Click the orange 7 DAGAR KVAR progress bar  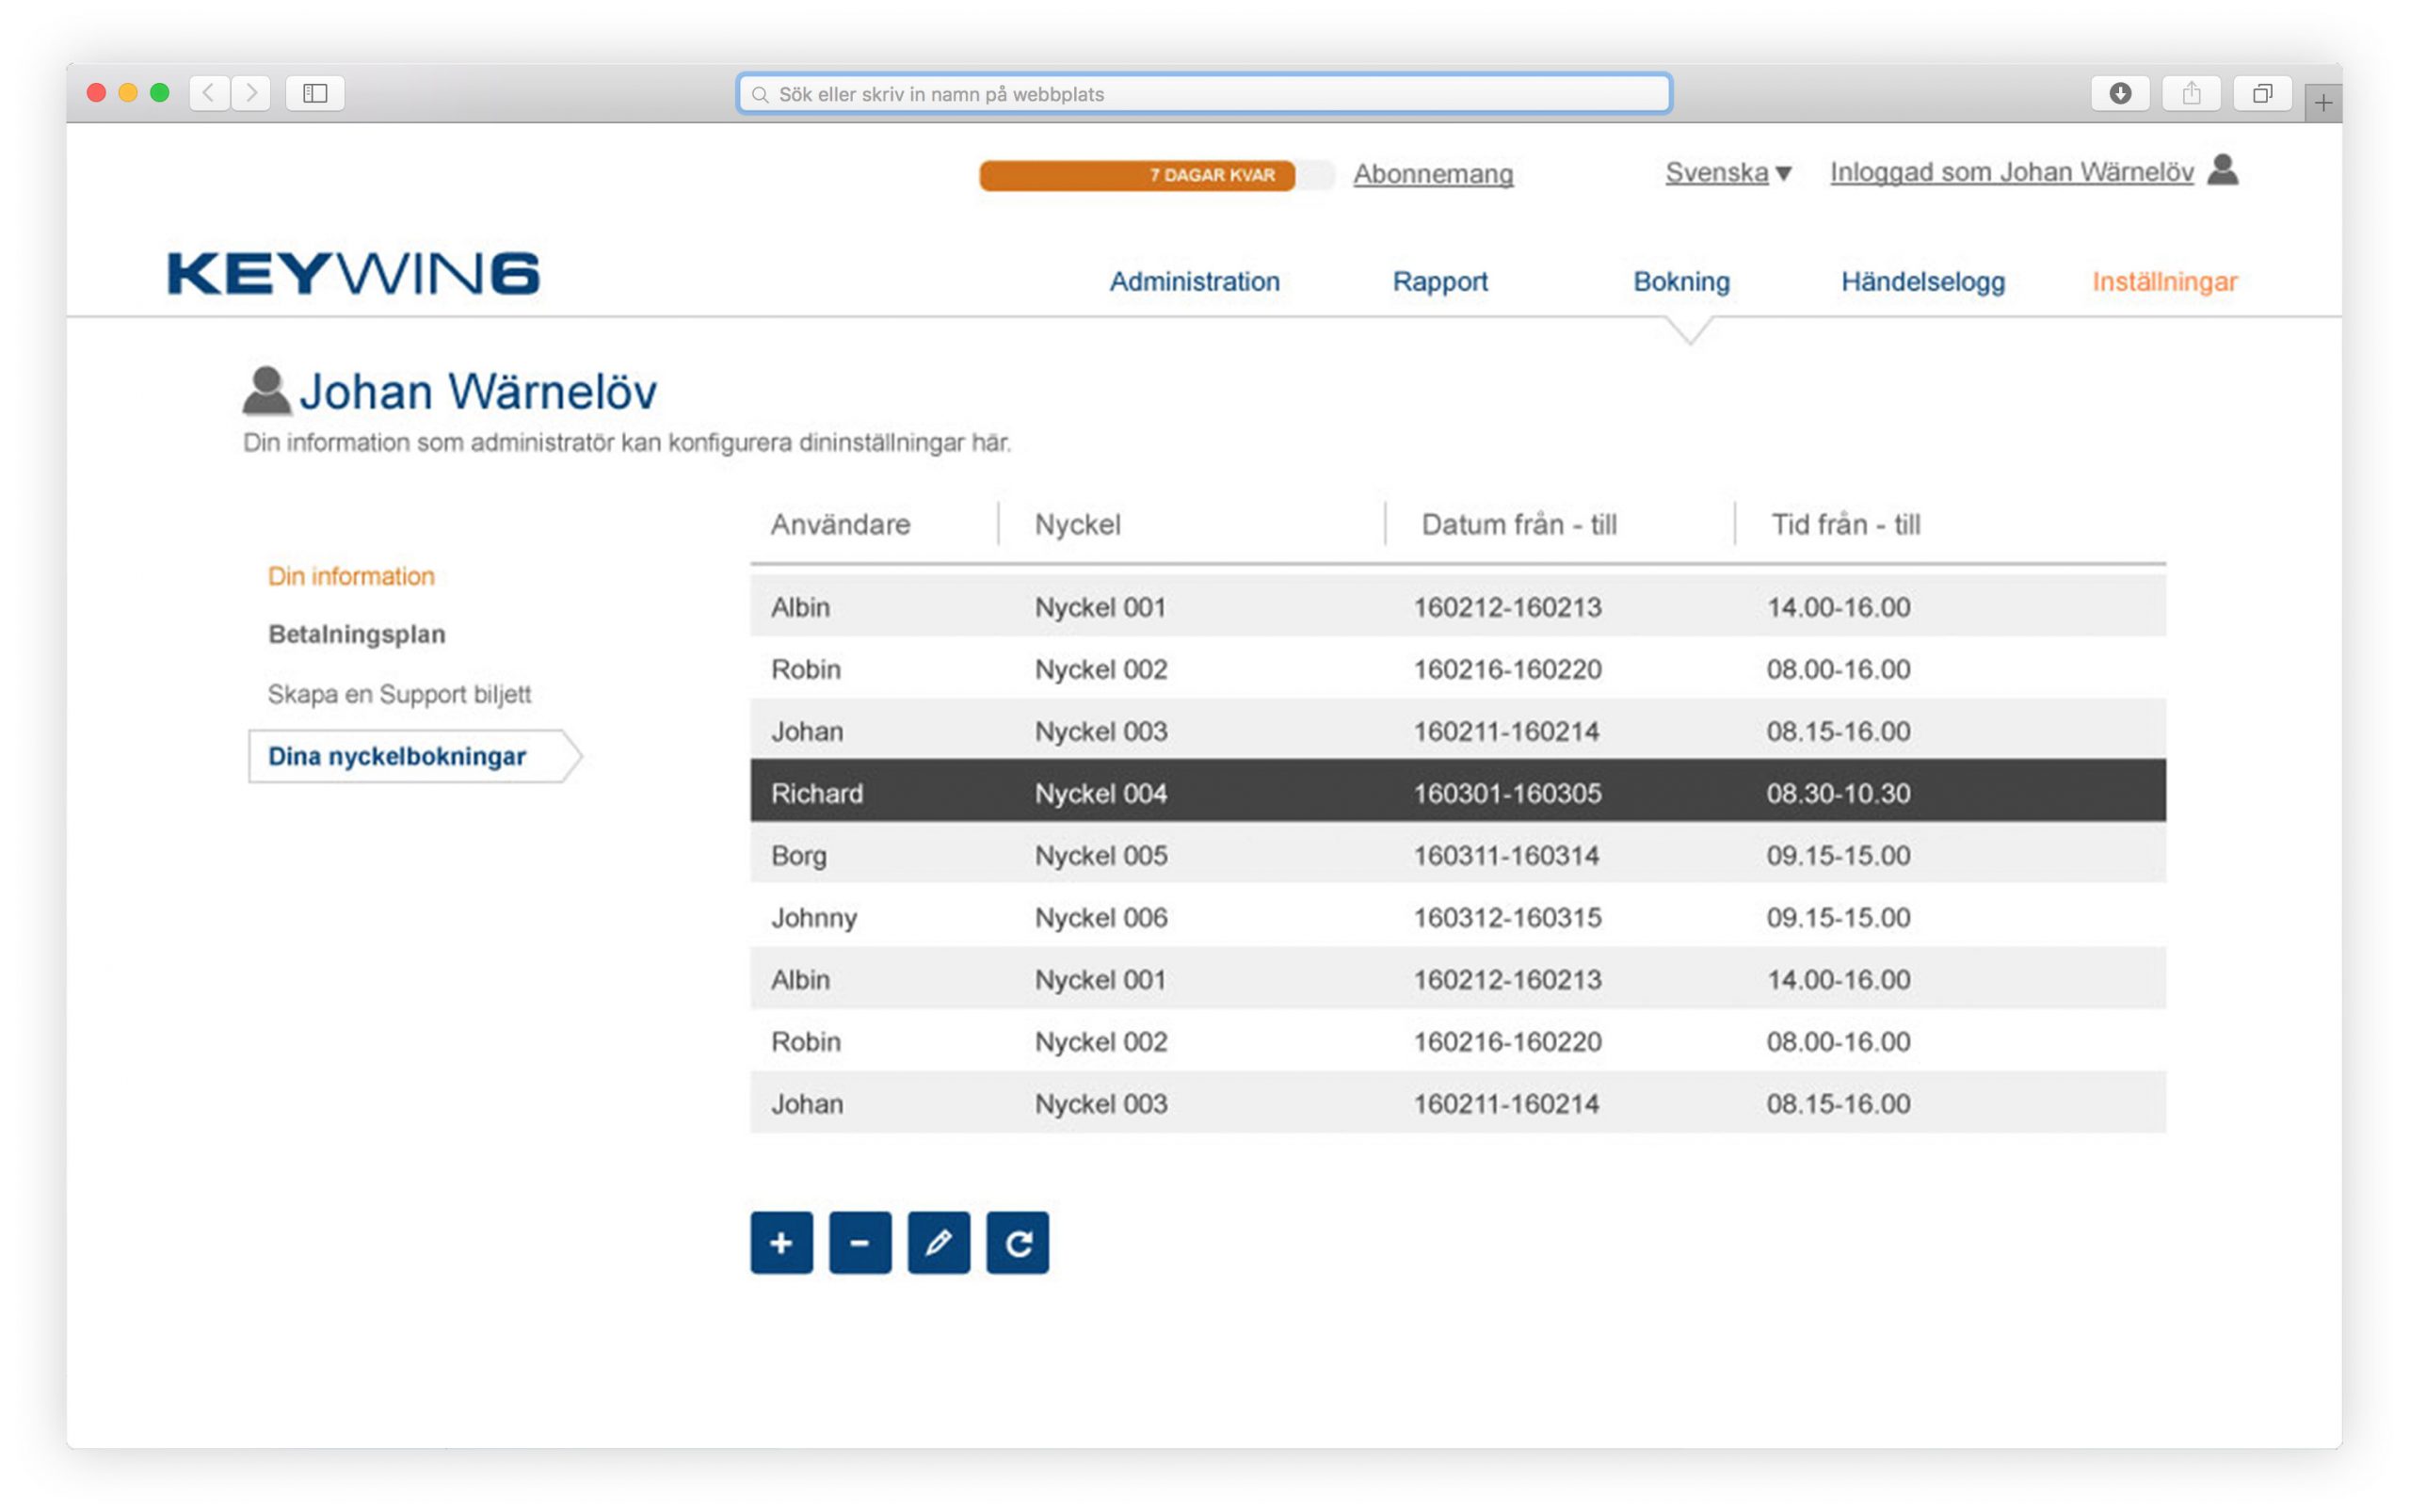pyautogui.click(x=1135, y=174)
